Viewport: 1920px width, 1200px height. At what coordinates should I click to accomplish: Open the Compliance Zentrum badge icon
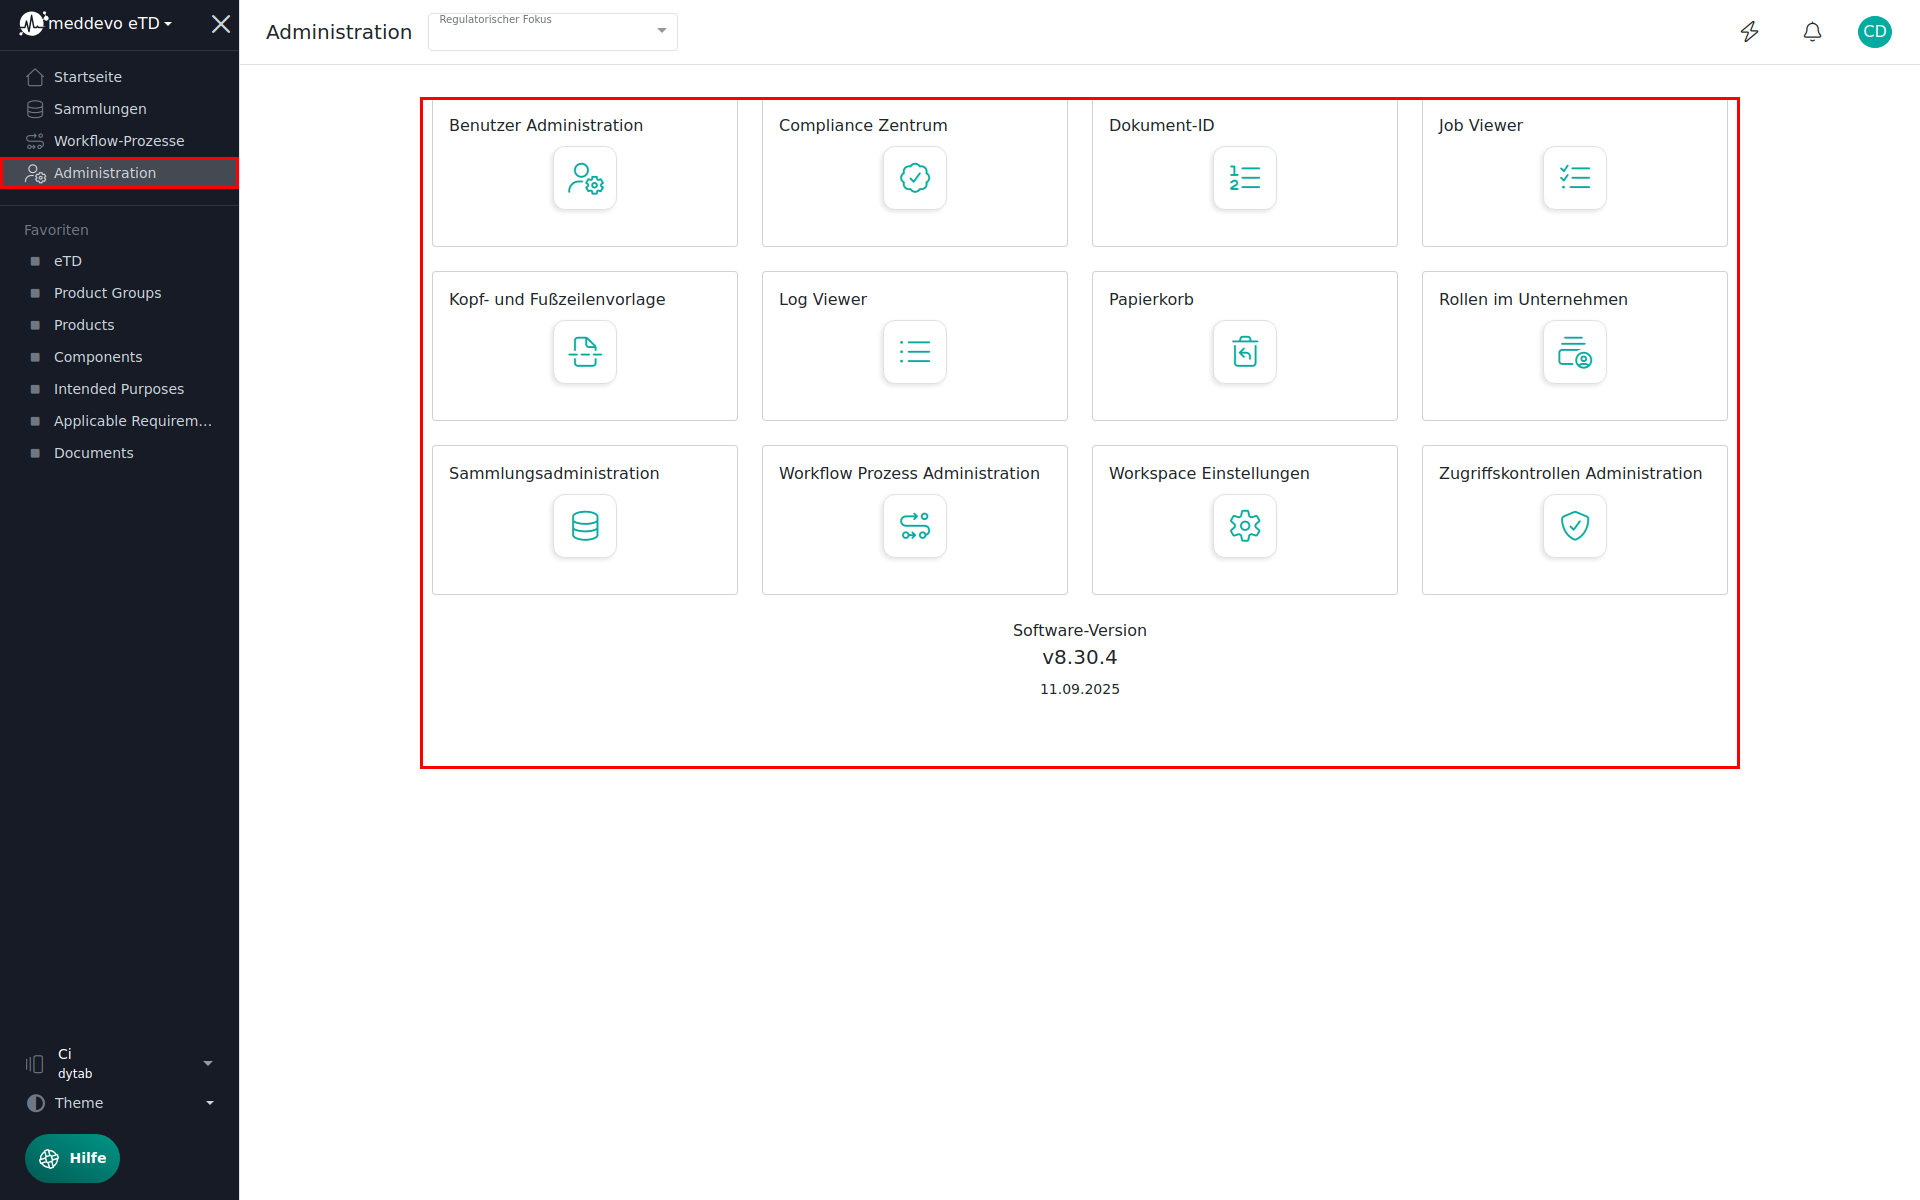click(x=915, y=178)
